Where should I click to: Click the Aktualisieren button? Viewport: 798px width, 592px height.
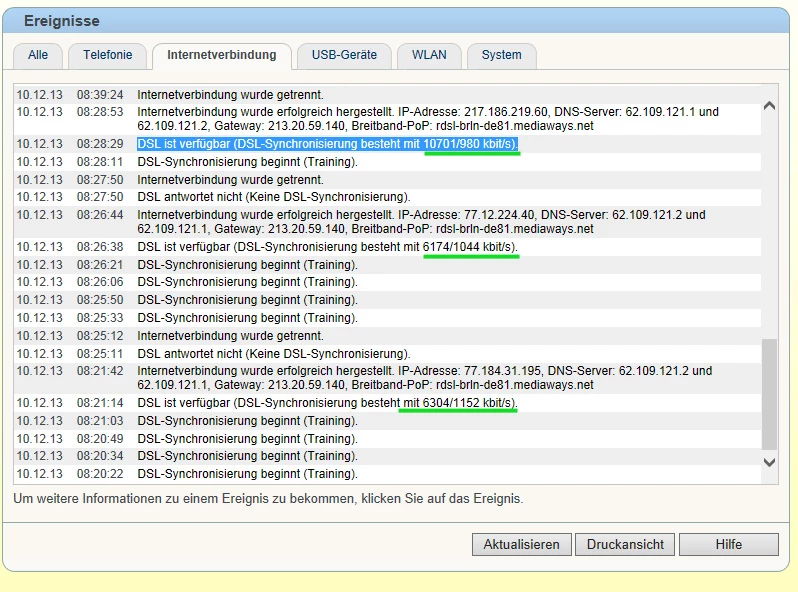pos(521,544)
